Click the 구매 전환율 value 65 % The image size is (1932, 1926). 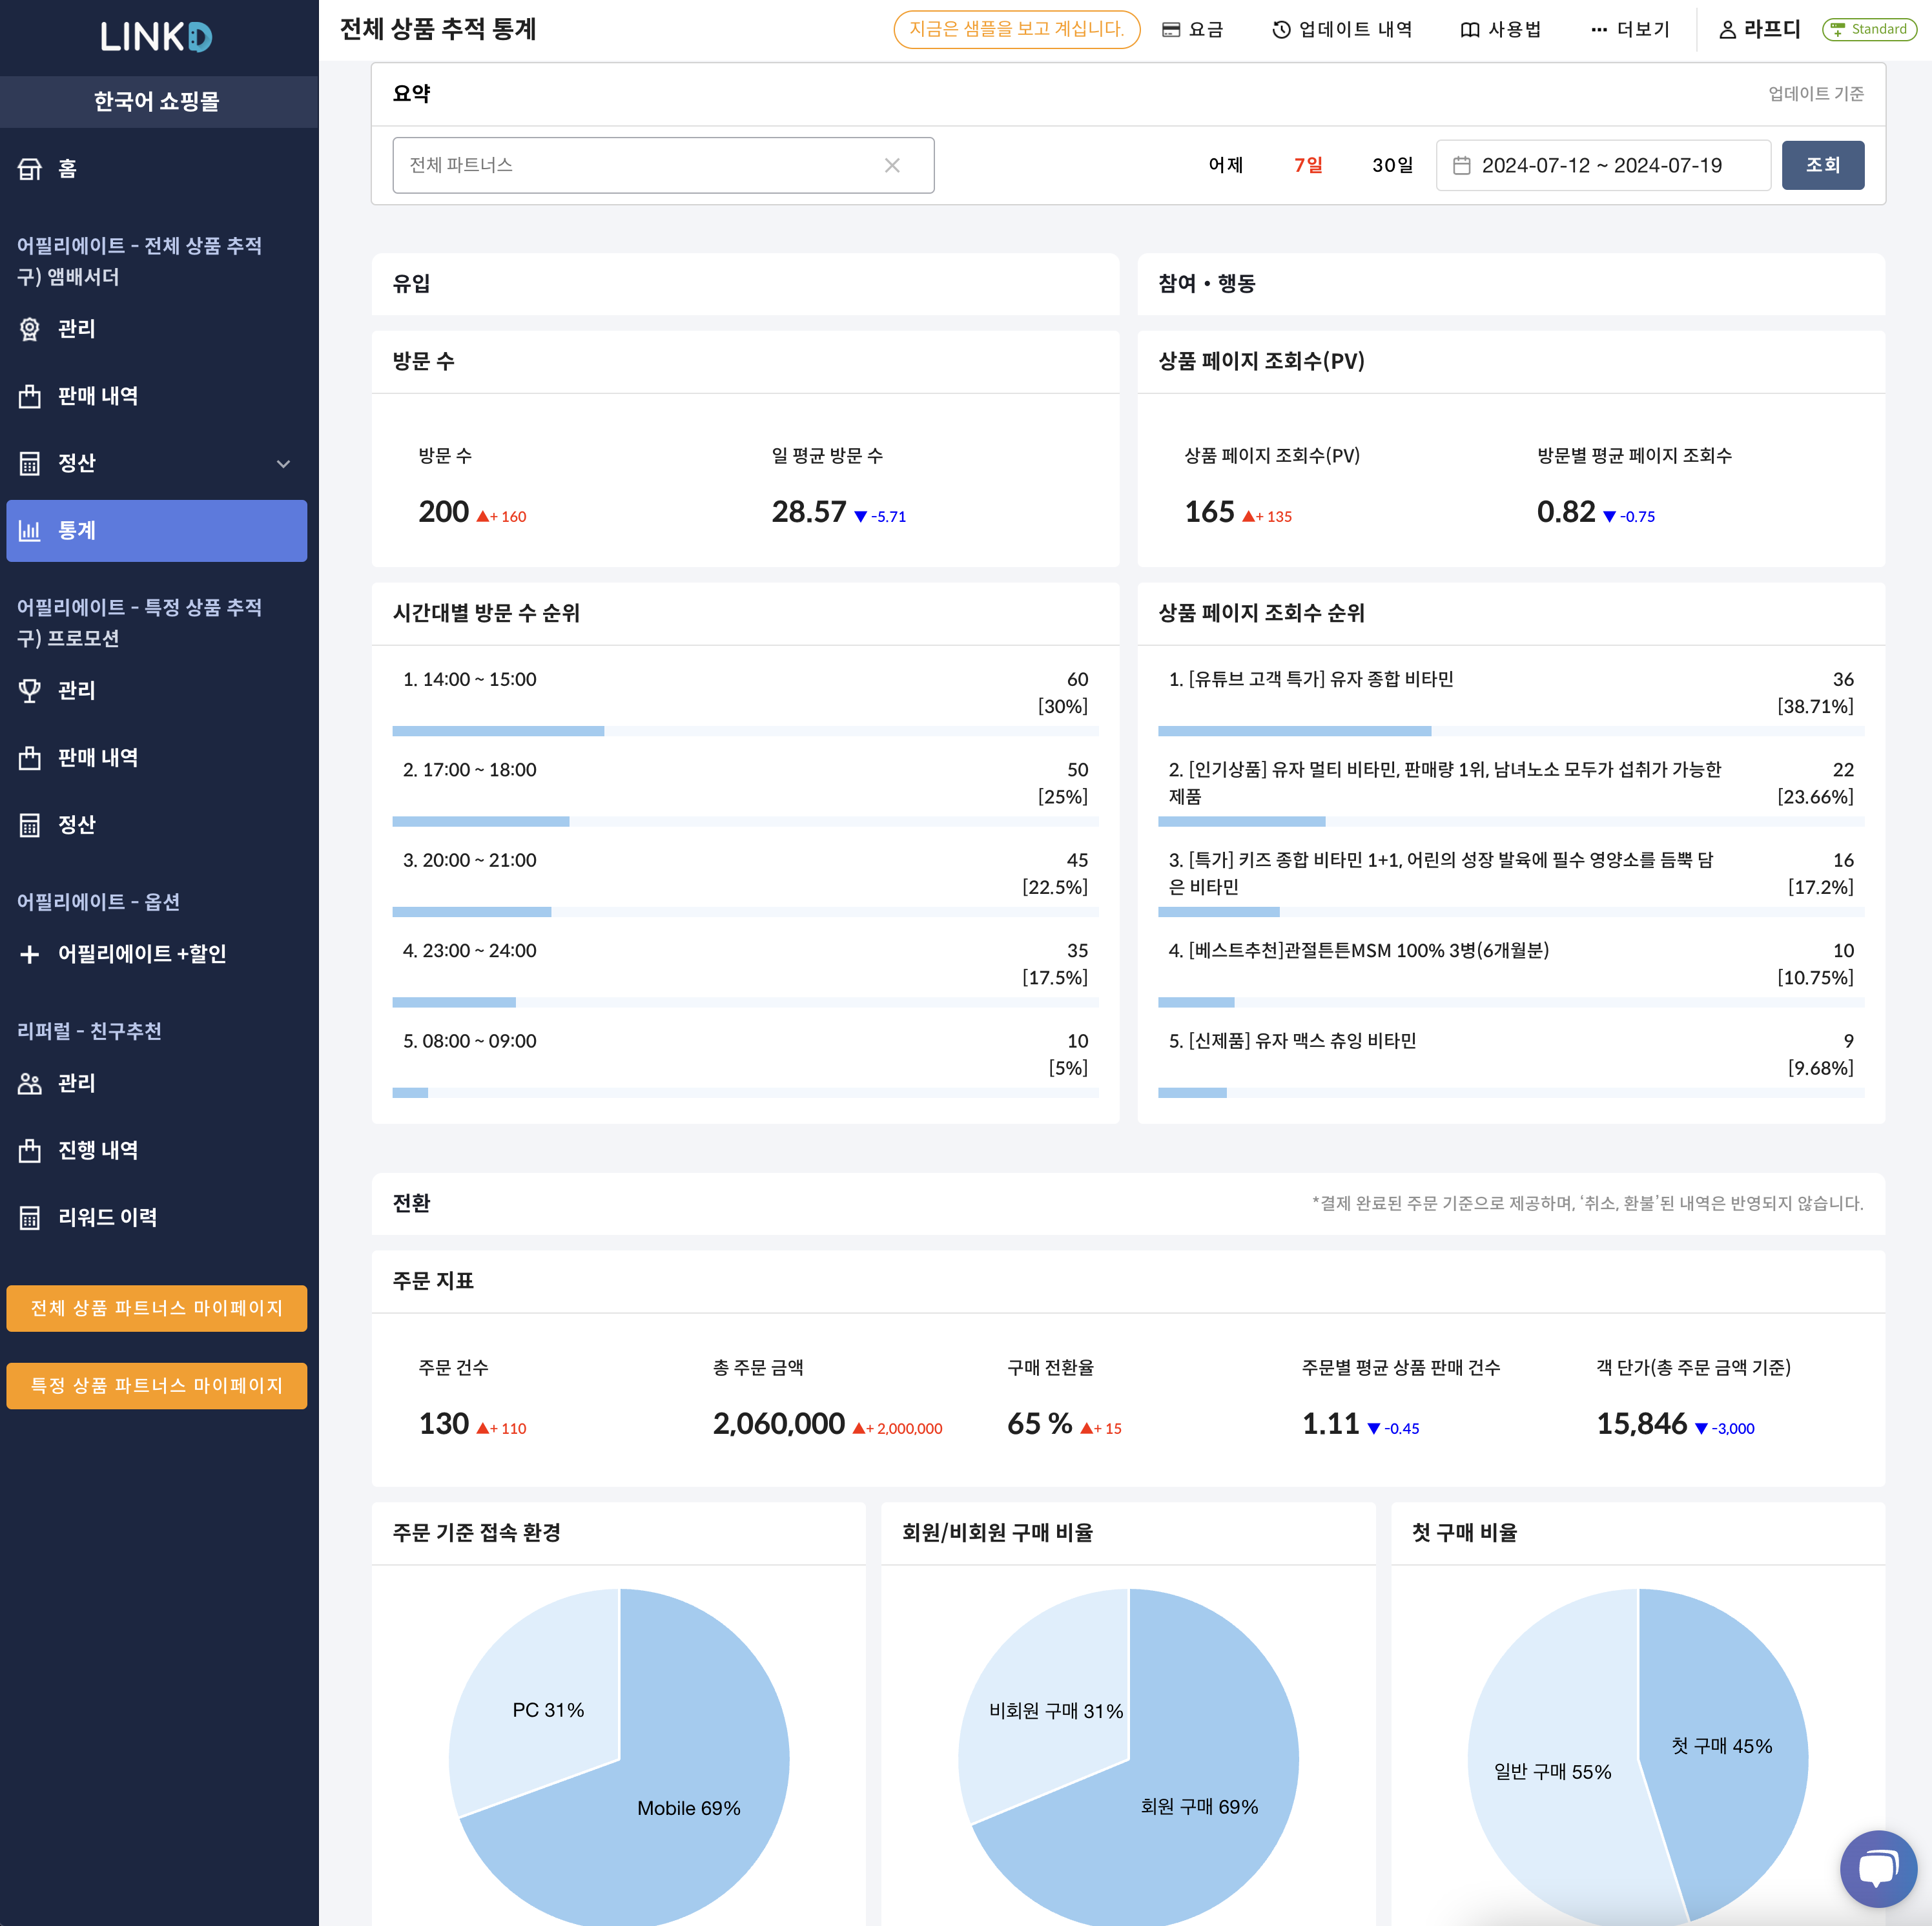(x=1040, y=1424)
